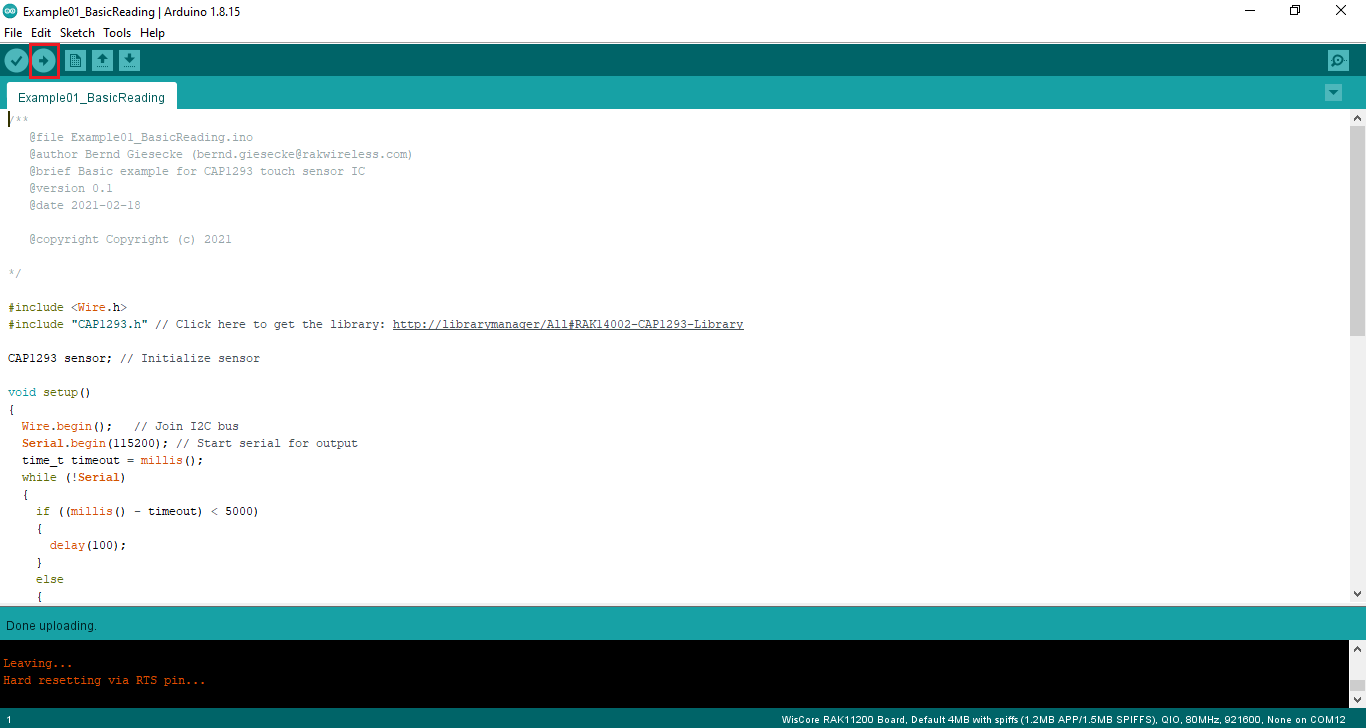The width and height of the screenshot is (1366, 728).
Task: Follow the librarymanager RAK14002-CAP1293-Library link
Action: tap(568, 324)
